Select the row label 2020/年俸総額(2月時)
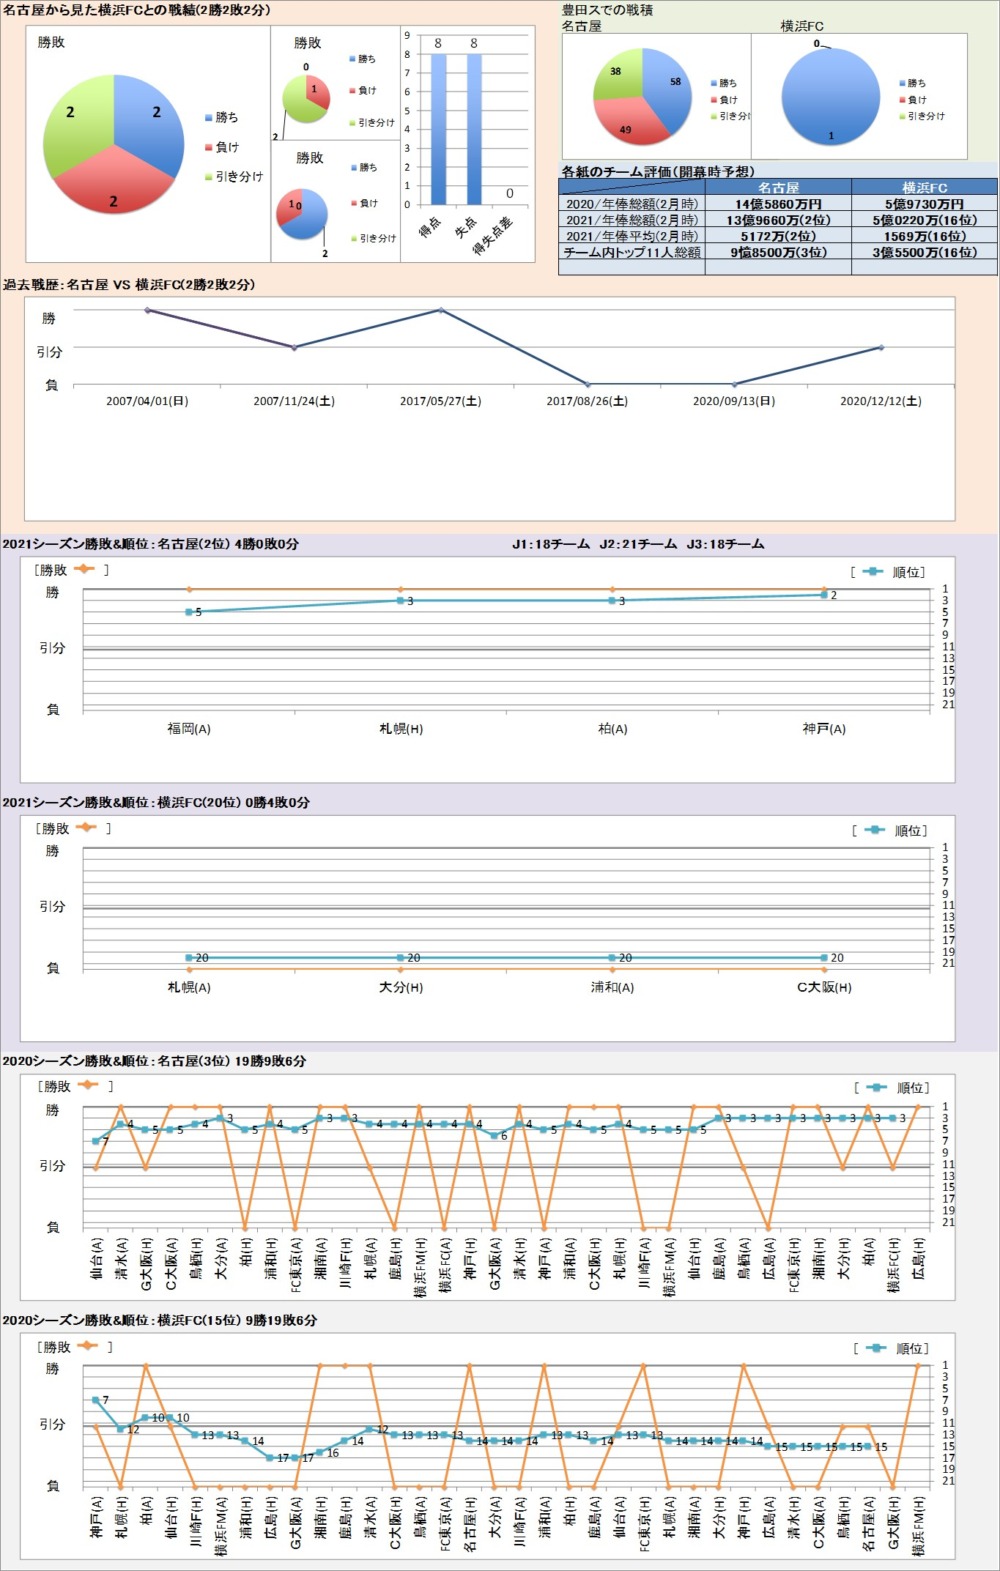 pyautogui.click(x=632, y=204)
